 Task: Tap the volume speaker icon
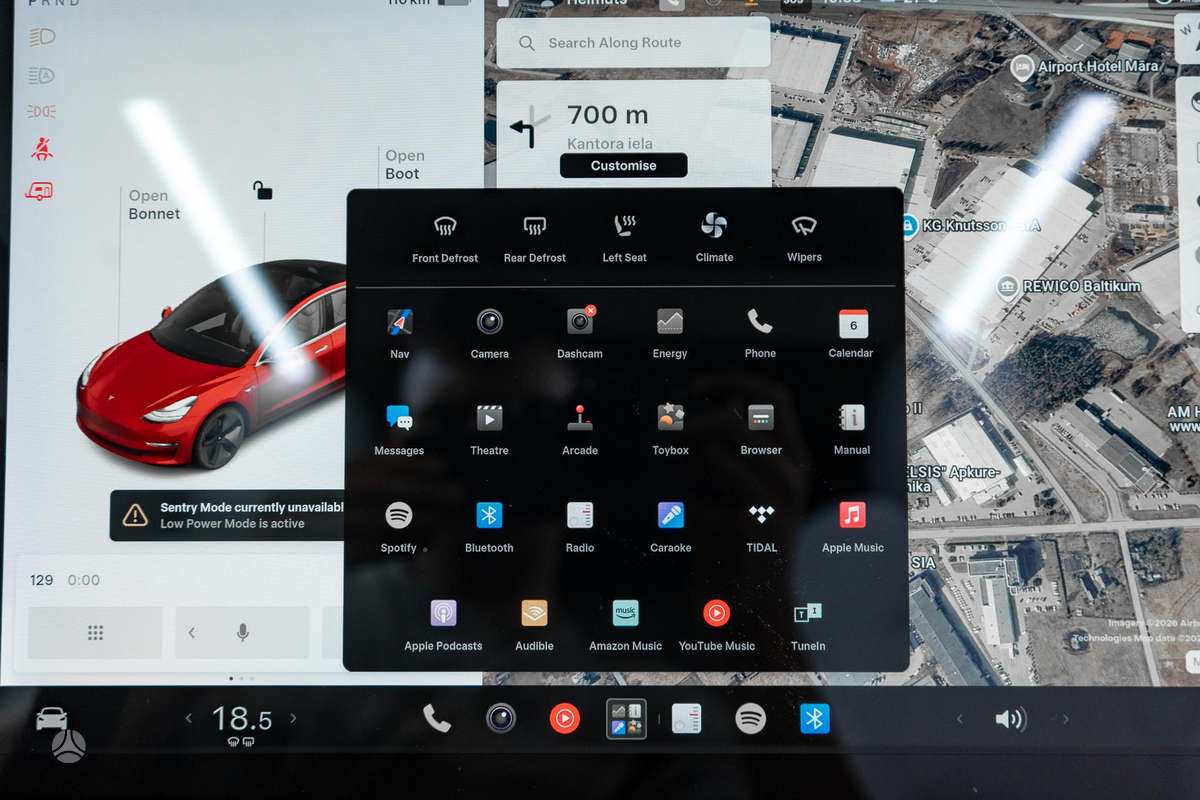pos(1010,719)
